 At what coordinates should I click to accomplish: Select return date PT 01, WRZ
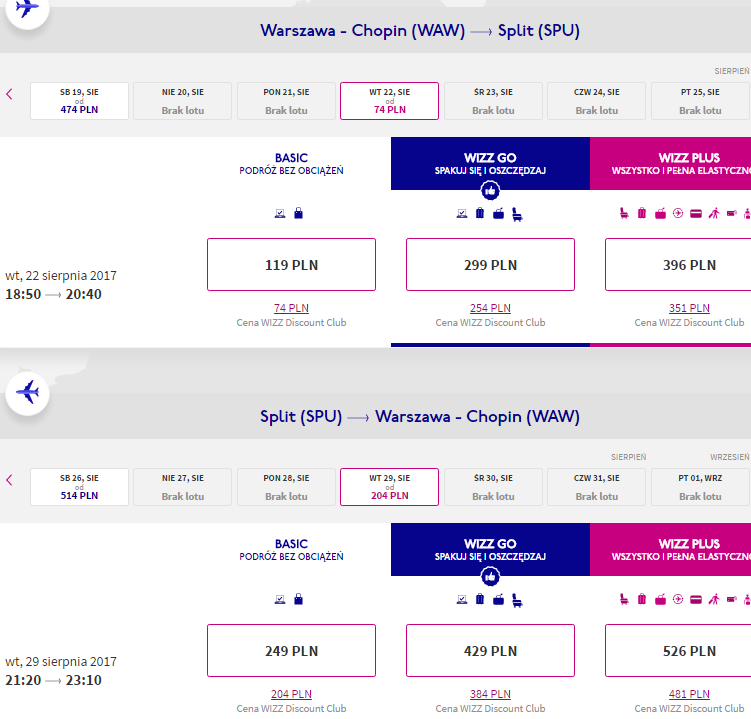pos(700,487)
